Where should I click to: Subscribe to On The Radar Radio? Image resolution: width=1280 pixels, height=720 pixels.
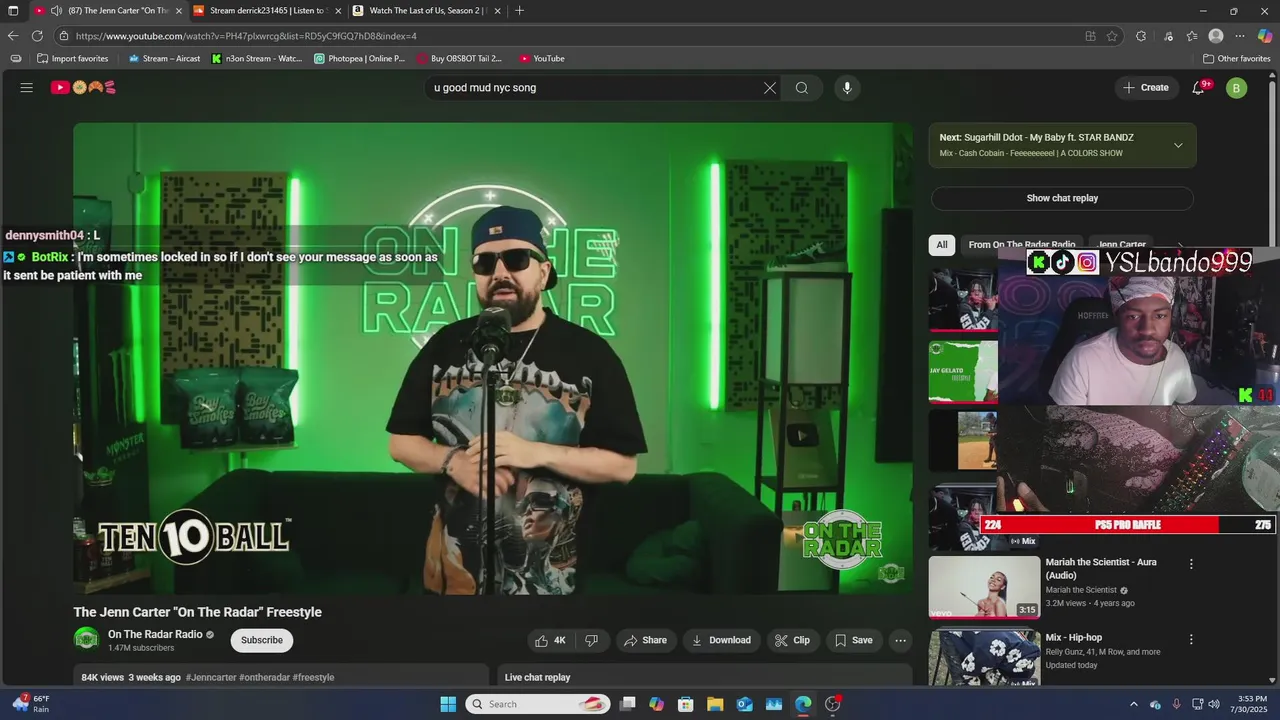click(262, 640)
